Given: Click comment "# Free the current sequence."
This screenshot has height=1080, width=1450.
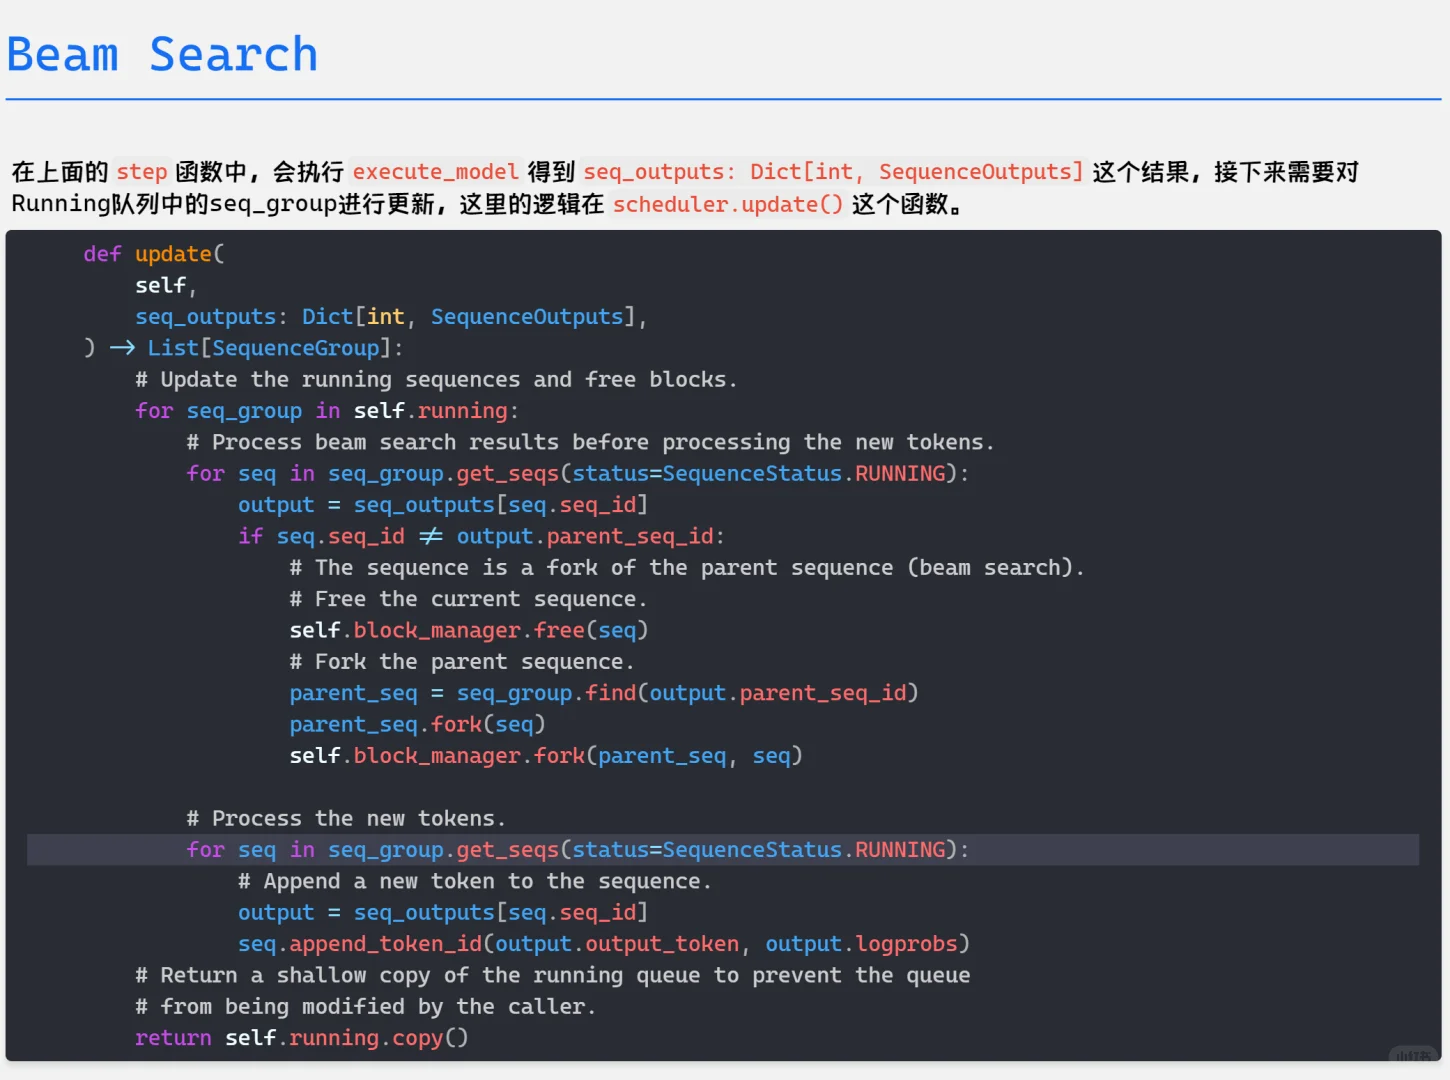Looking at the screenshot, I should tap(468, 599).
